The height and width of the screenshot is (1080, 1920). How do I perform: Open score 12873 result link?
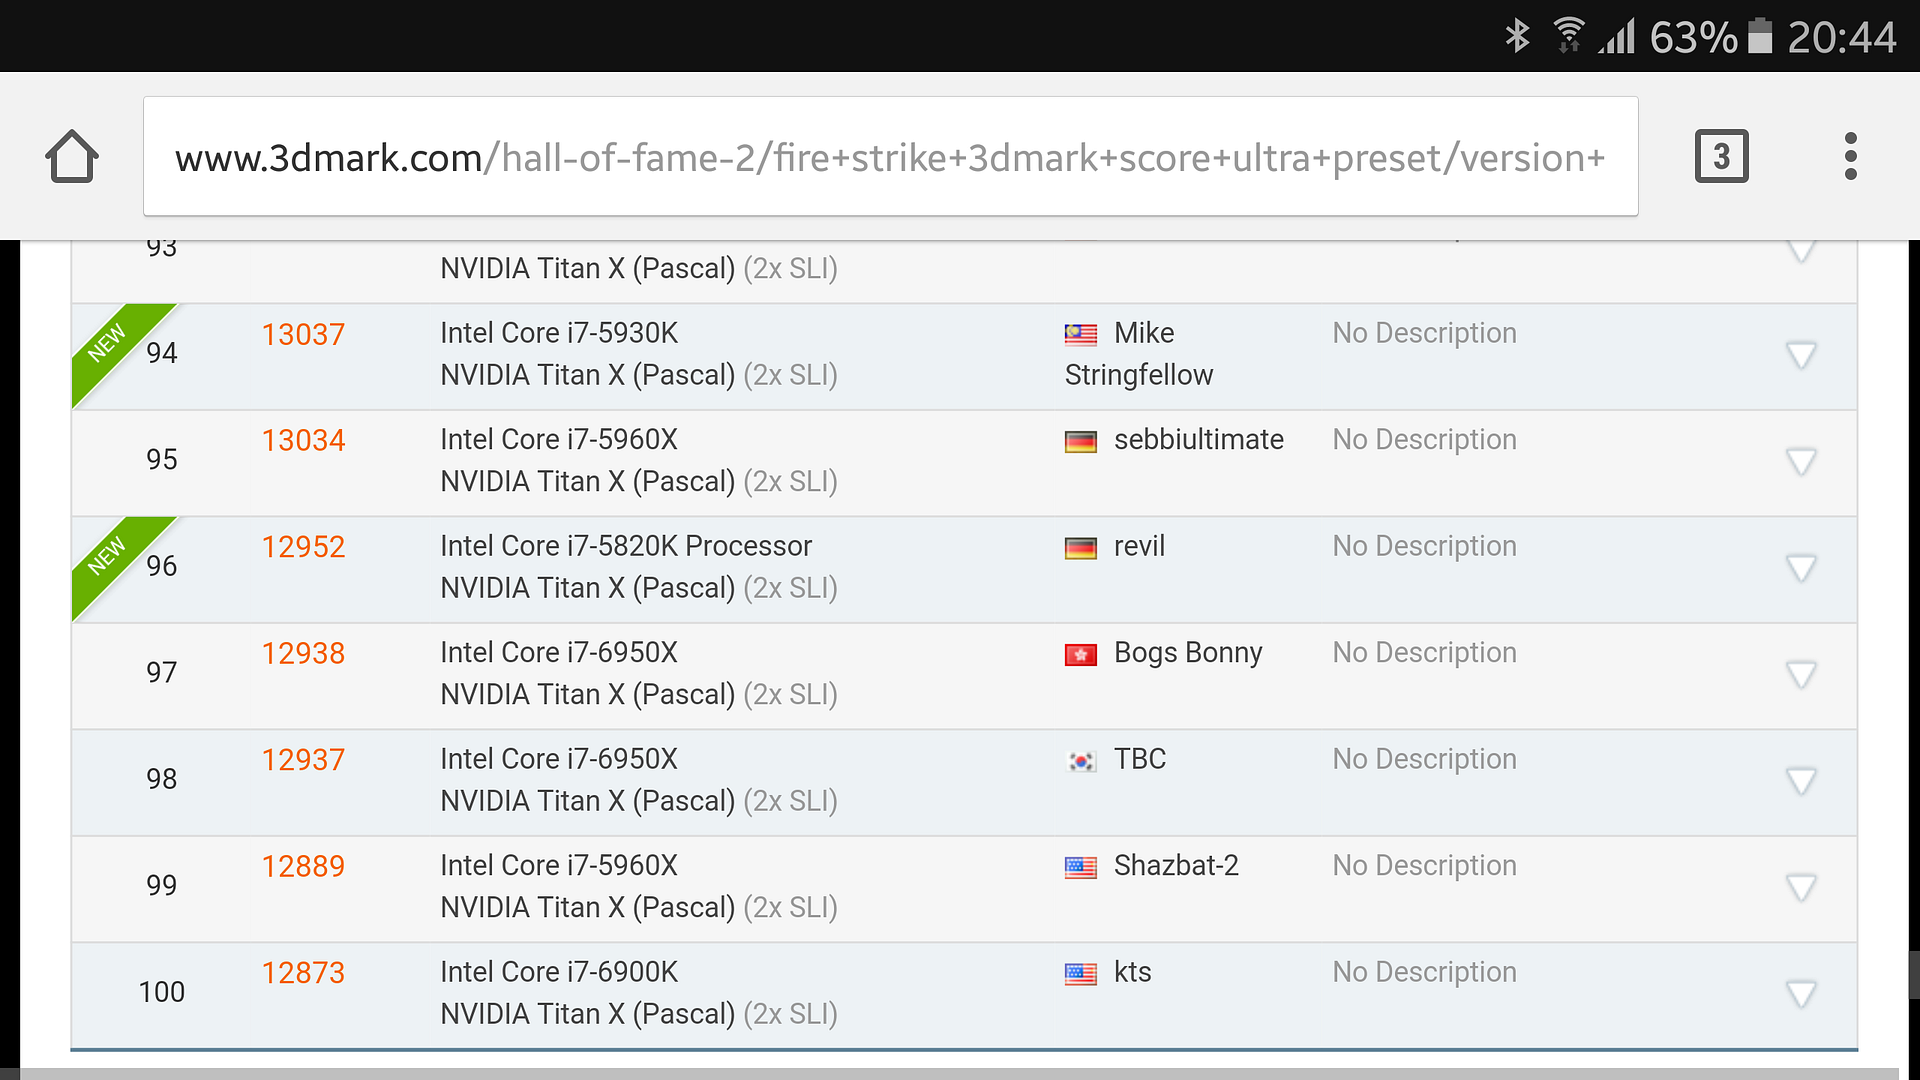[x=303, y=974]
